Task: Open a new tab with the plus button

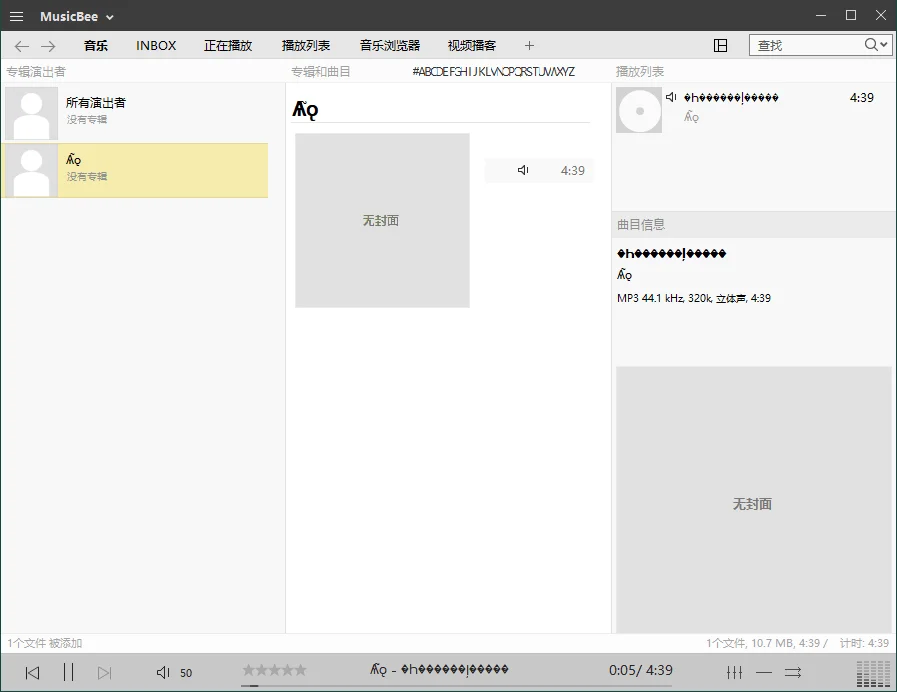Action: tap(529, 45)
